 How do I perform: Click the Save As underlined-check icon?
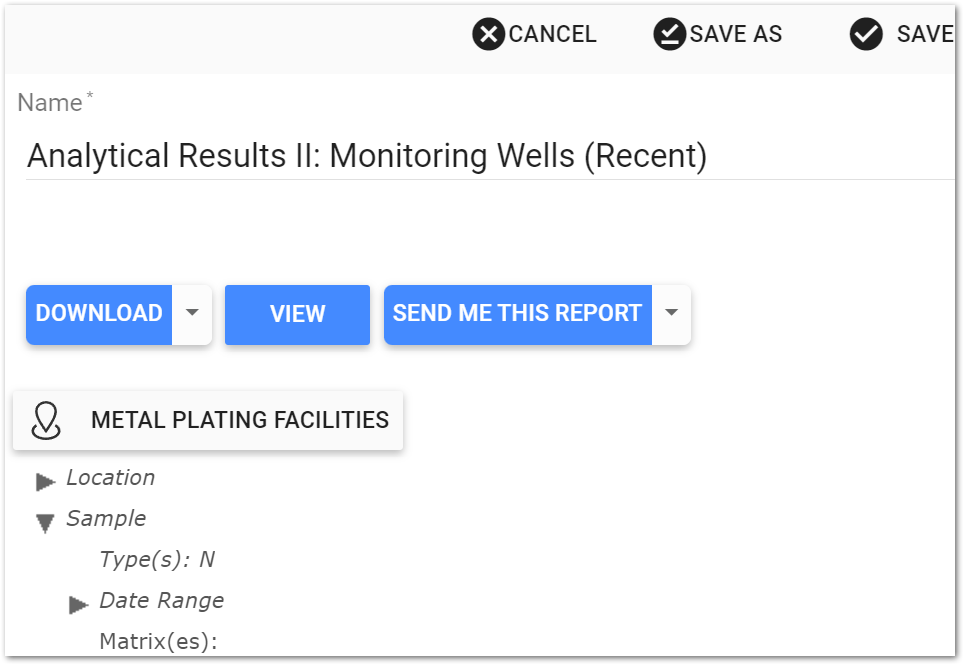coord(669,35)
